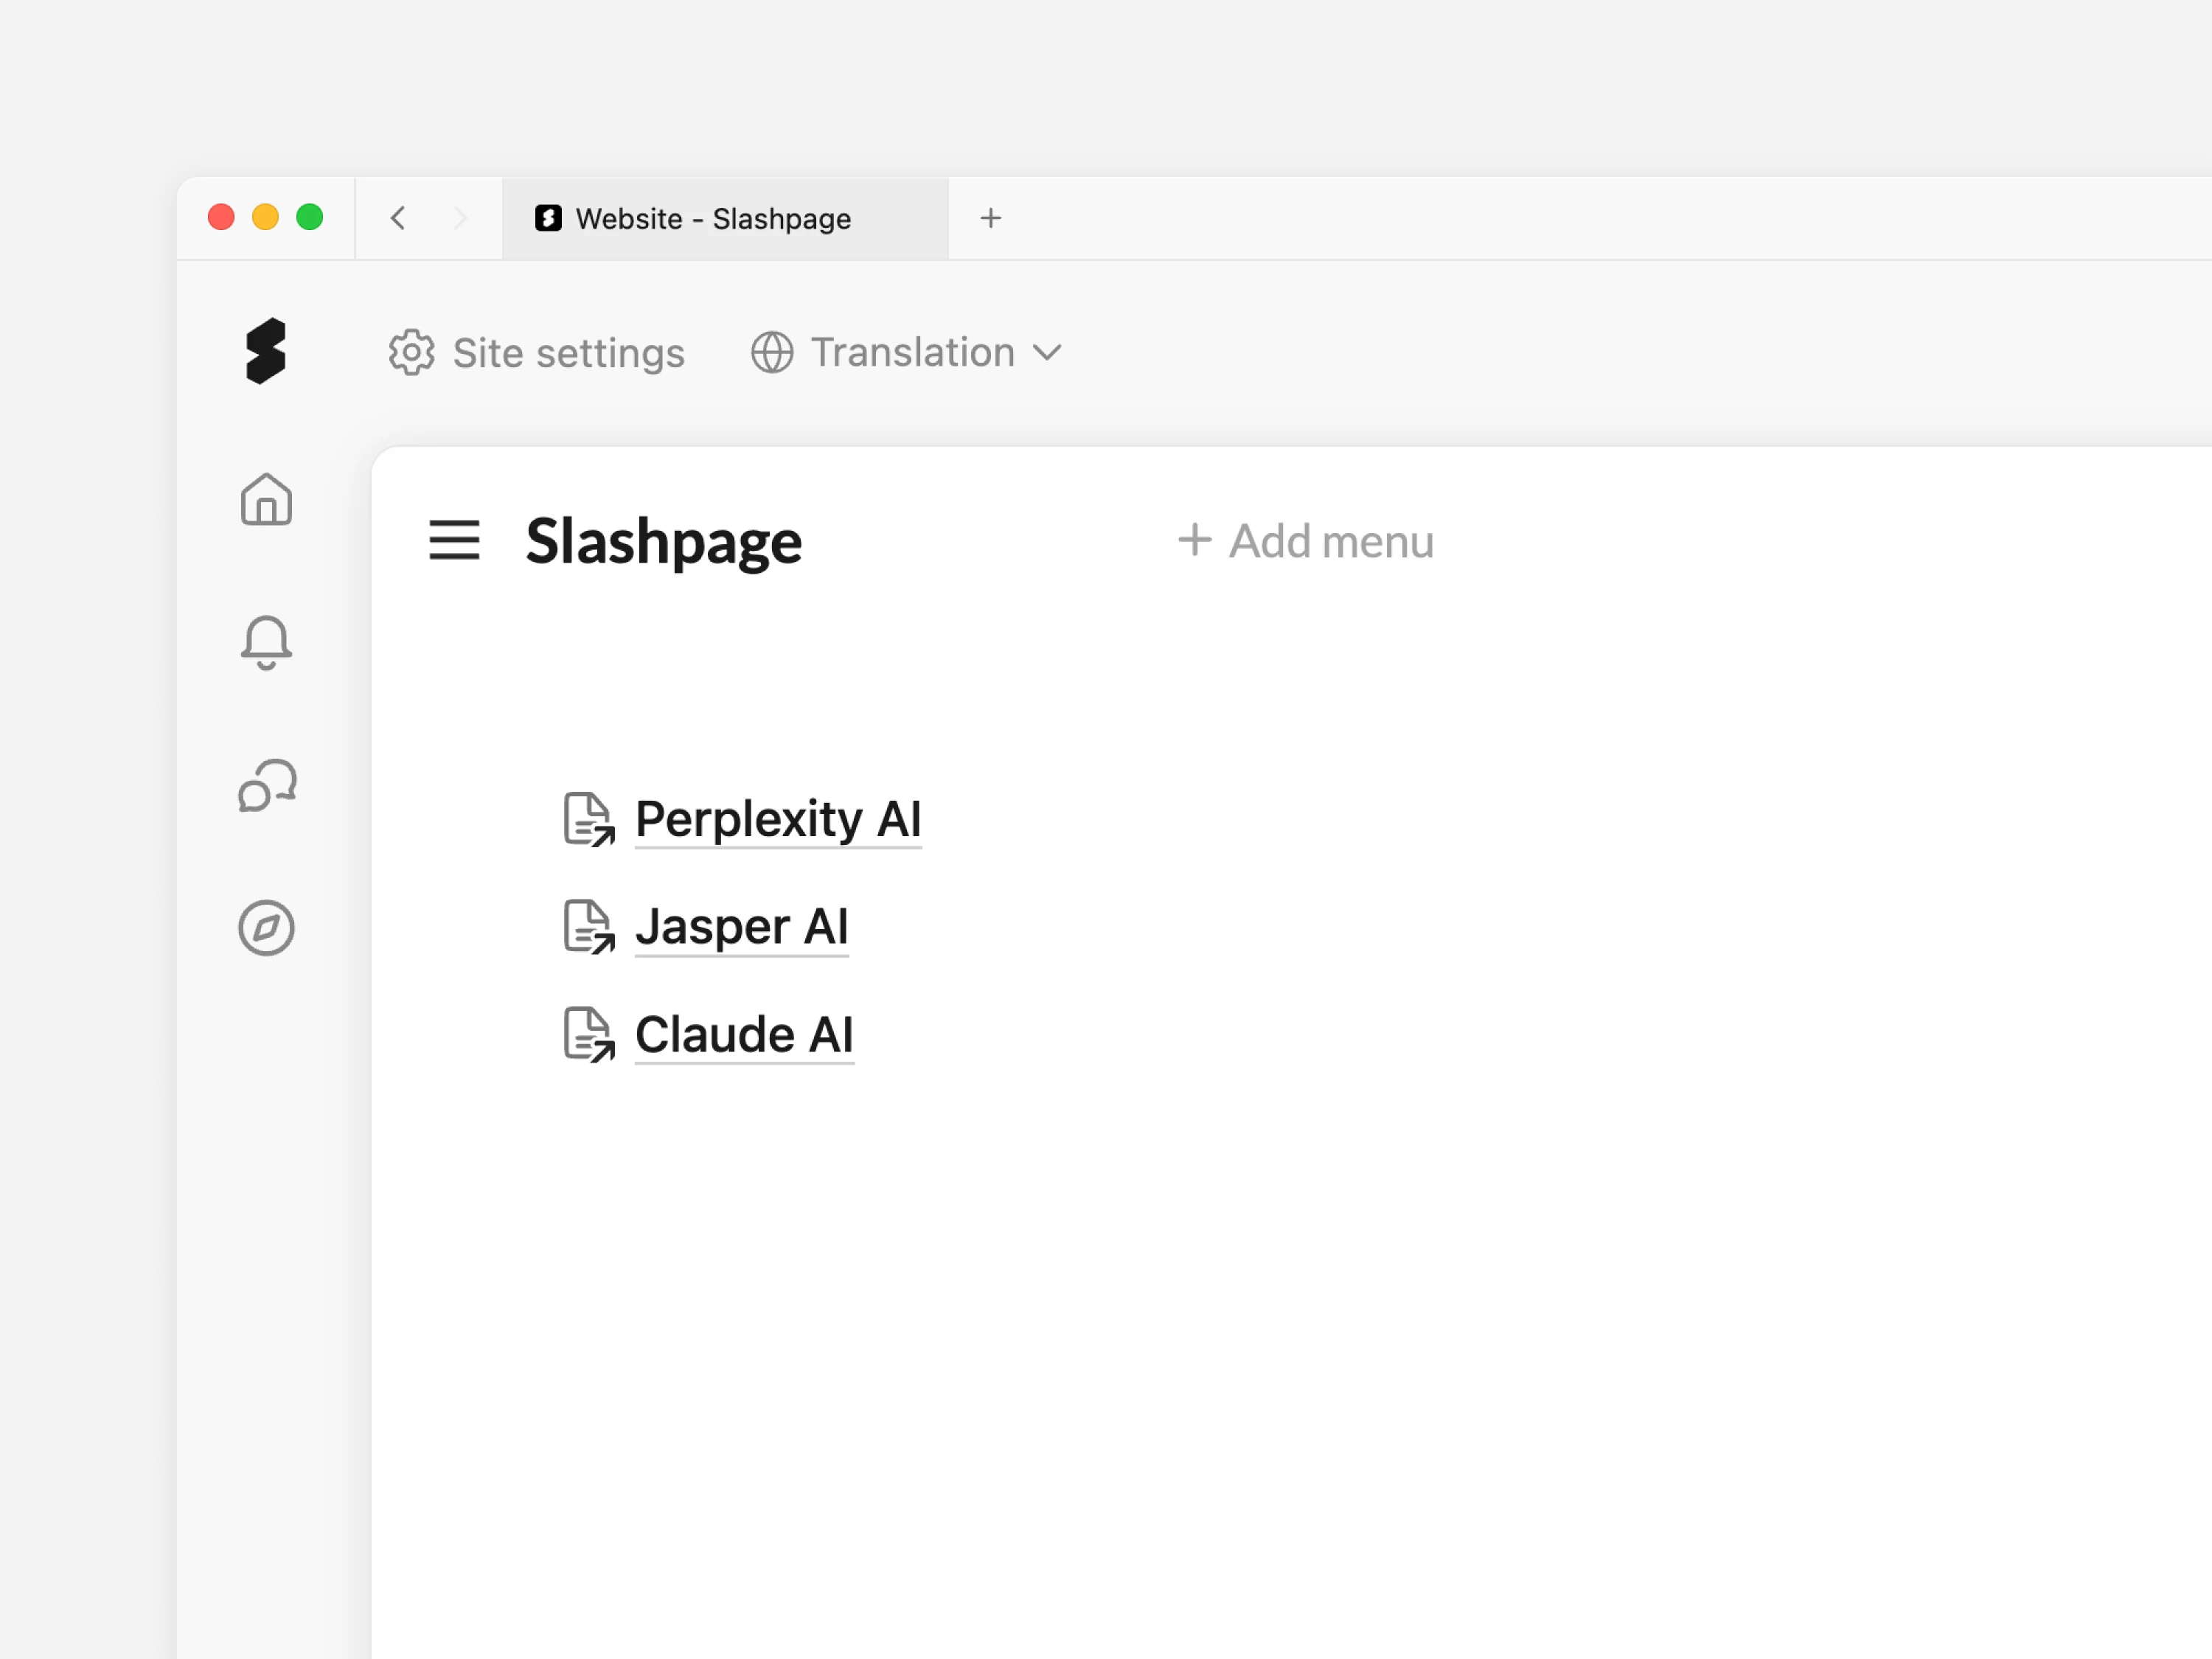Close the window with red button
The width and height of the screenshot is (2212, 1659).
click(x=221, y=217)
